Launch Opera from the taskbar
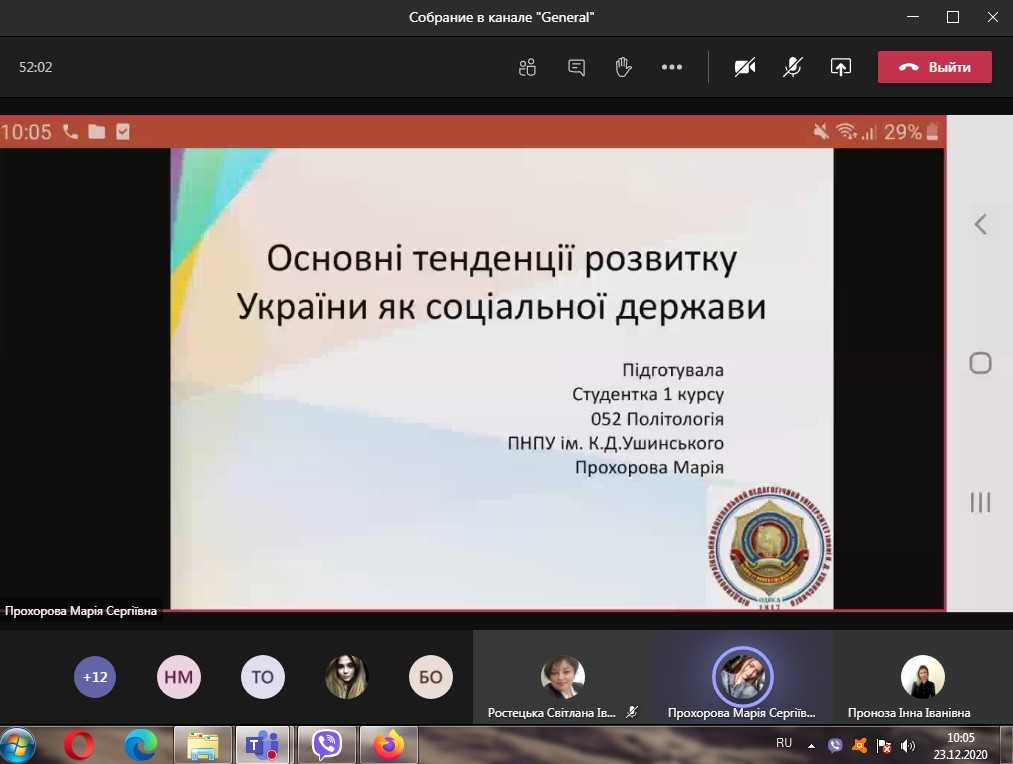This screenshot has width=1013, height=764. [79, 745]
